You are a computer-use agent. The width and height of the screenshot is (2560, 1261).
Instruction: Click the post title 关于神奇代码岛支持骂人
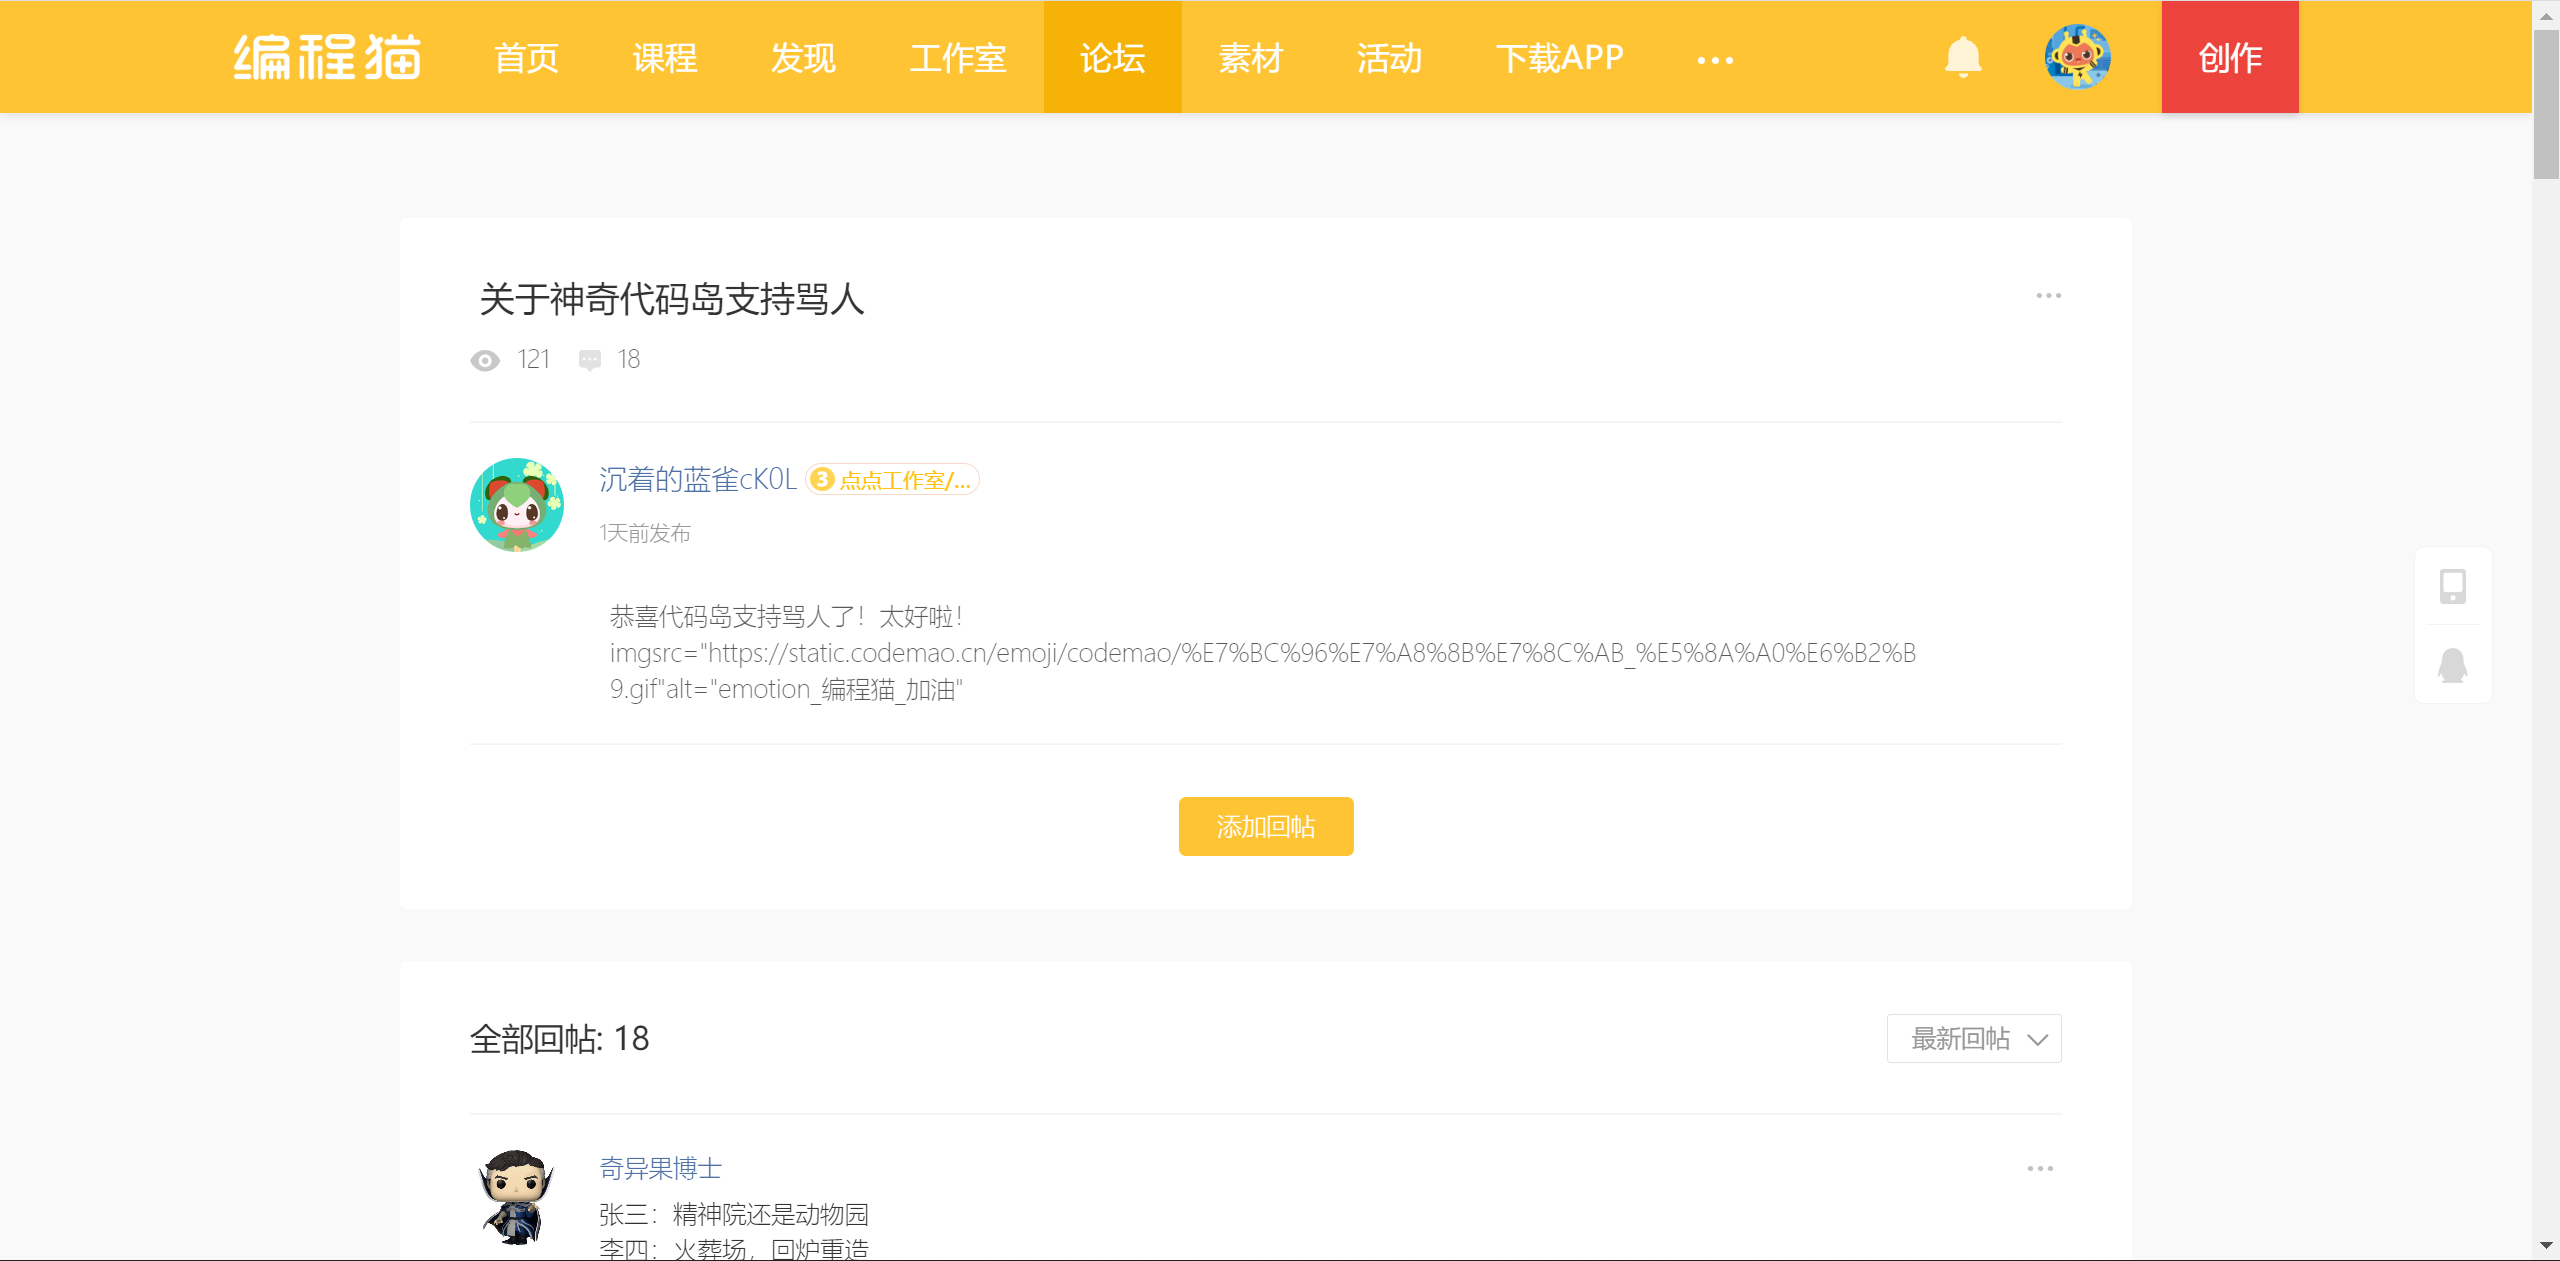tap(672, 299)
